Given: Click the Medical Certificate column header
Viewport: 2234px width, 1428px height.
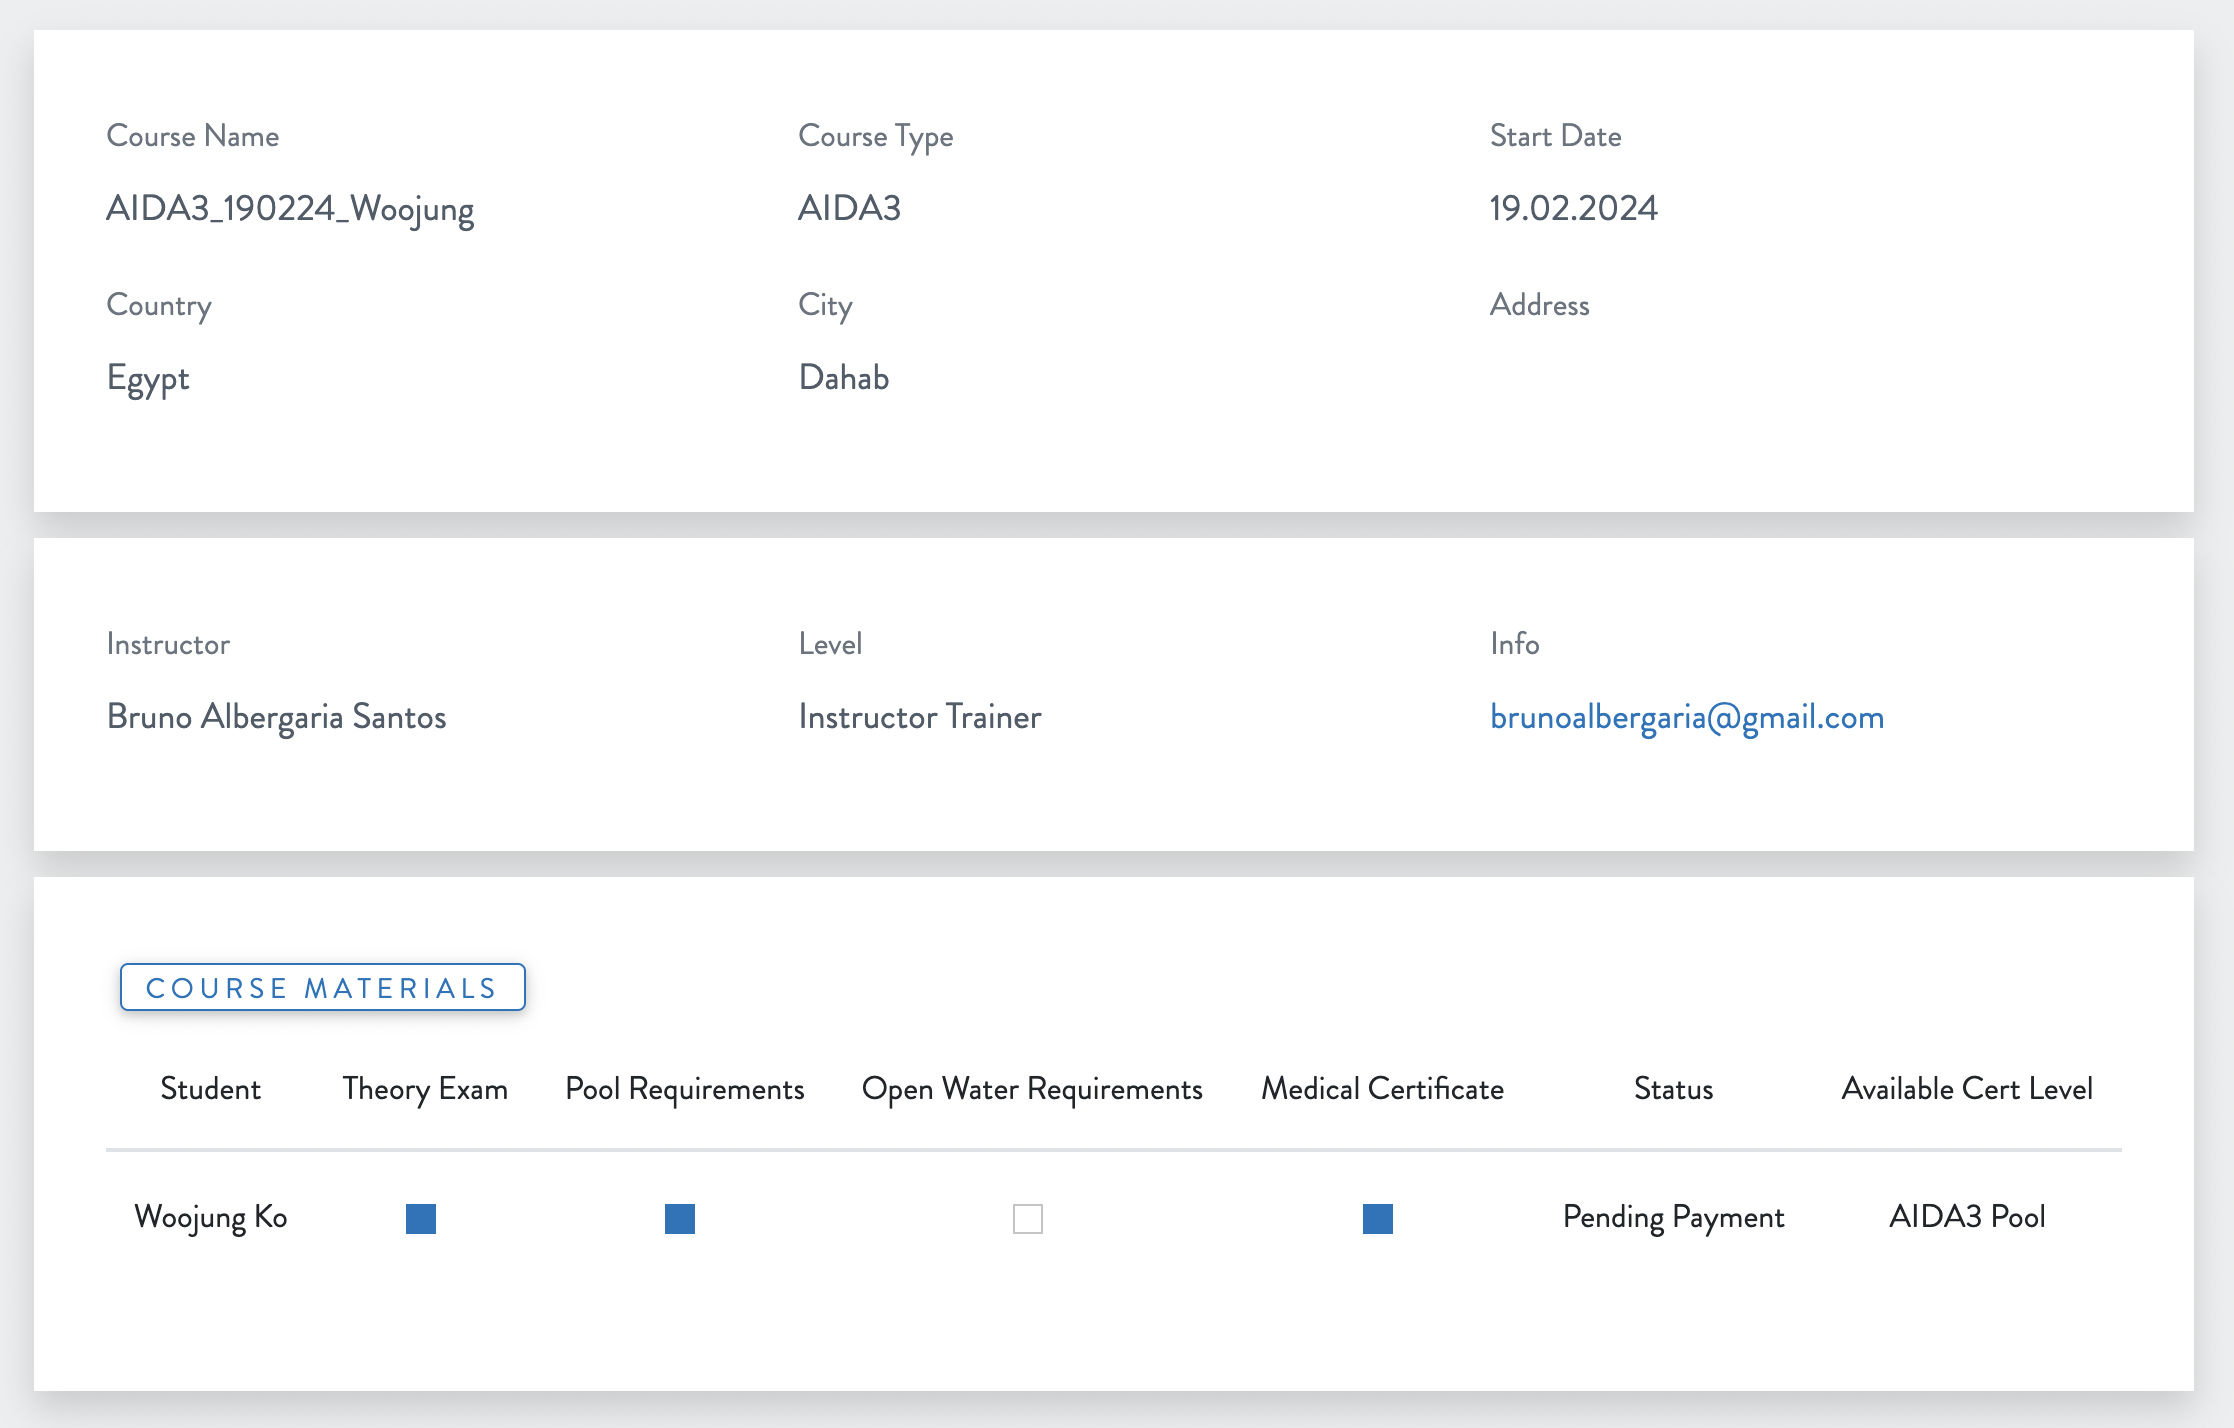Looking at the screenshot, I should click(x=1382, y=1088).
